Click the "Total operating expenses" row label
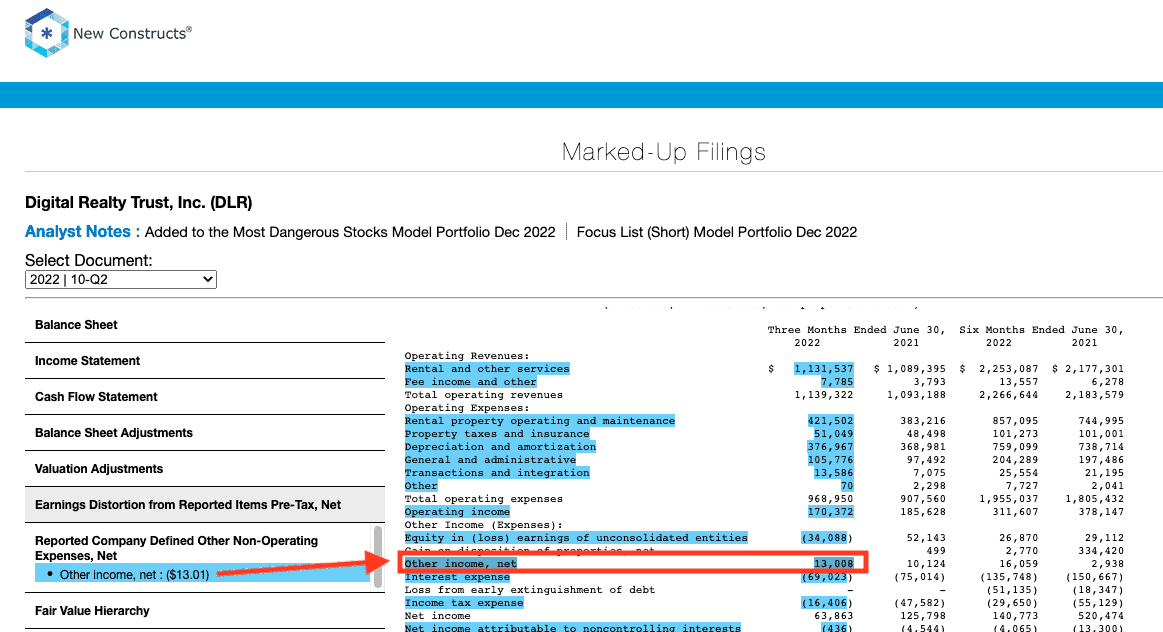1163x632 pixels. click(484, 498)
